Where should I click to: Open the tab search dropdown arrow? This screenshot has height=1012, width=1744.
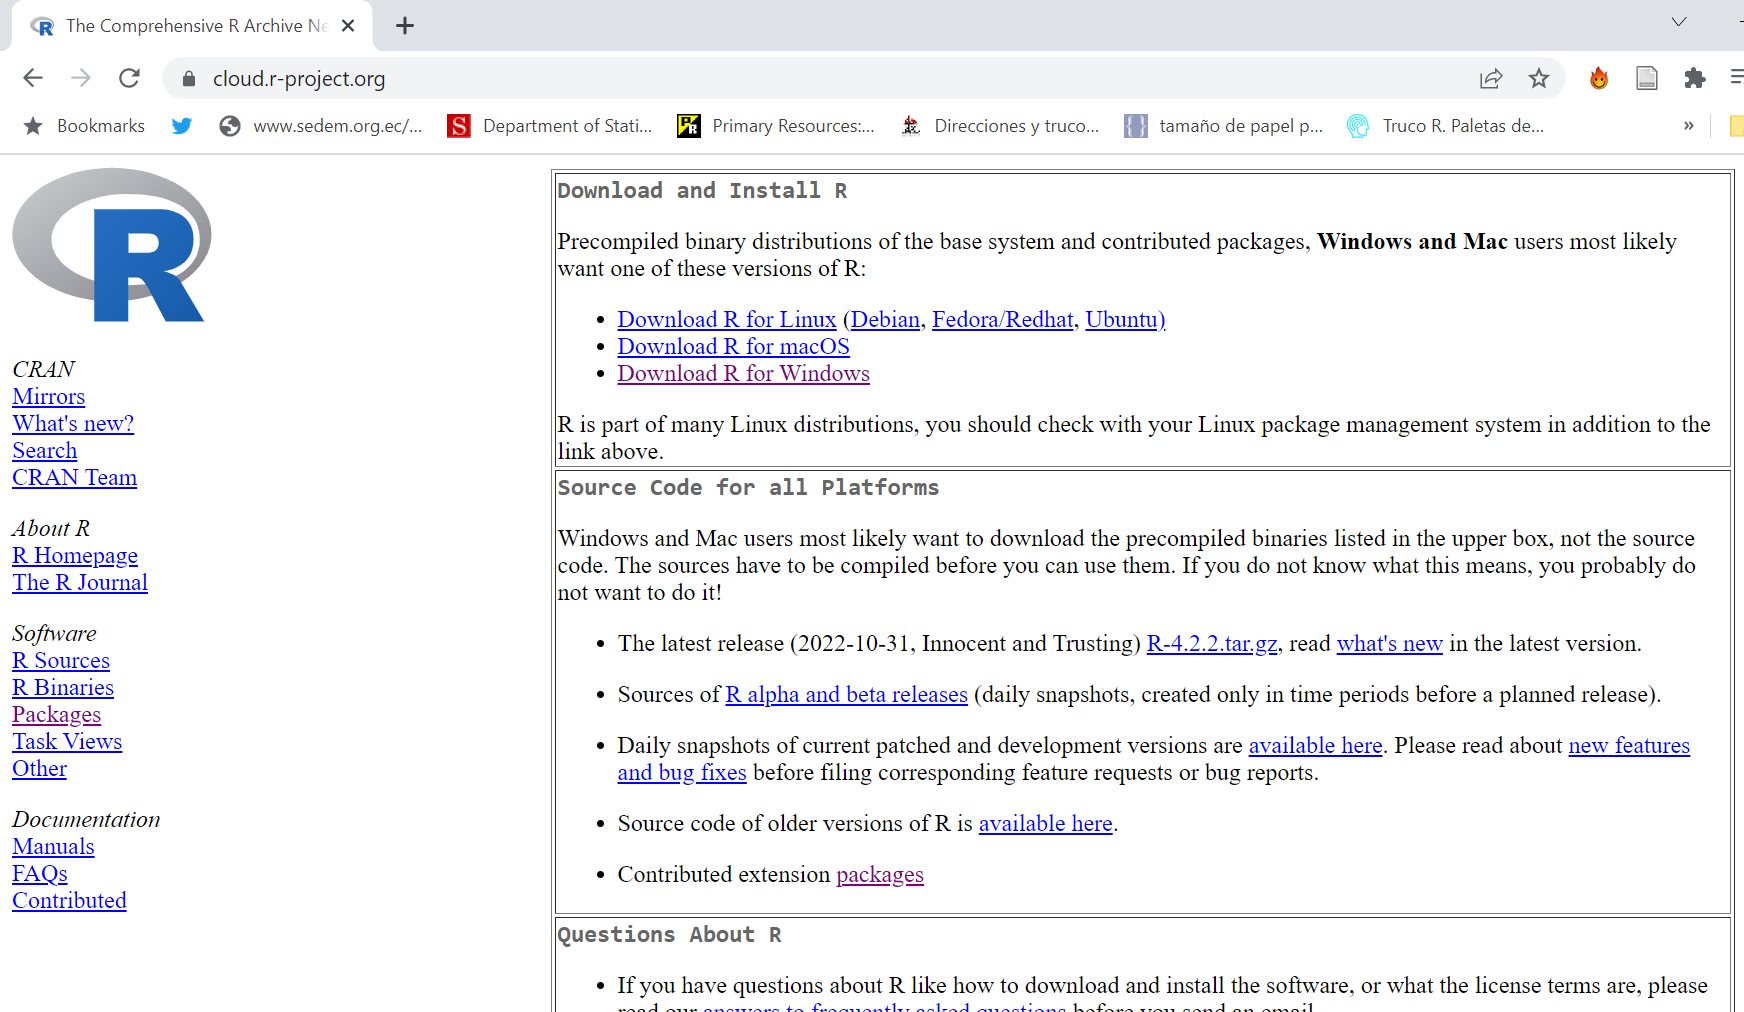pyautogui.click(x=1678, y=22)
